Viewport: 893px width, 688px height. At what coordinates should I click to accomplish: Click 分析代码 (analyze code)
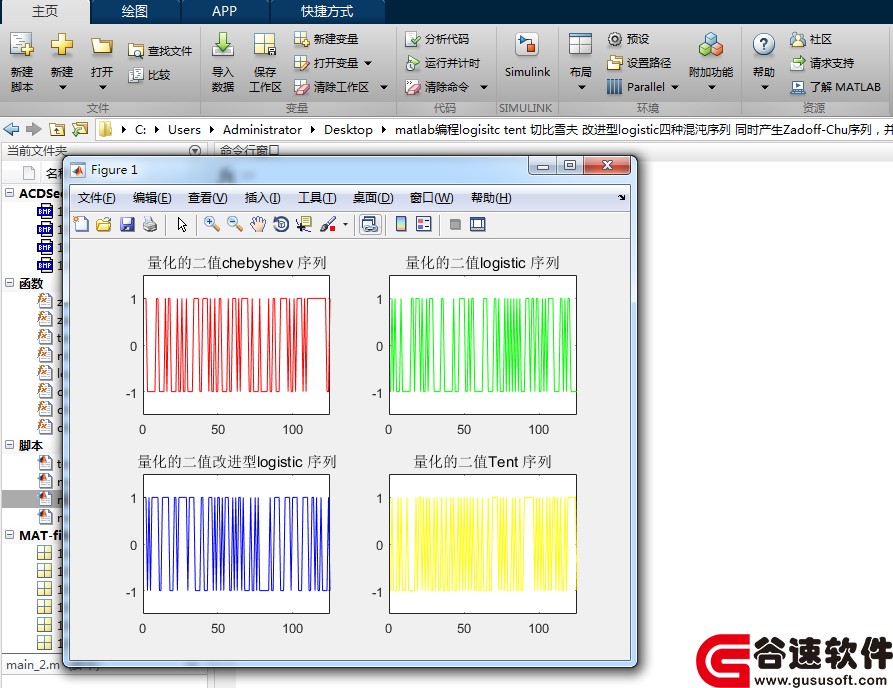point(437,39)
